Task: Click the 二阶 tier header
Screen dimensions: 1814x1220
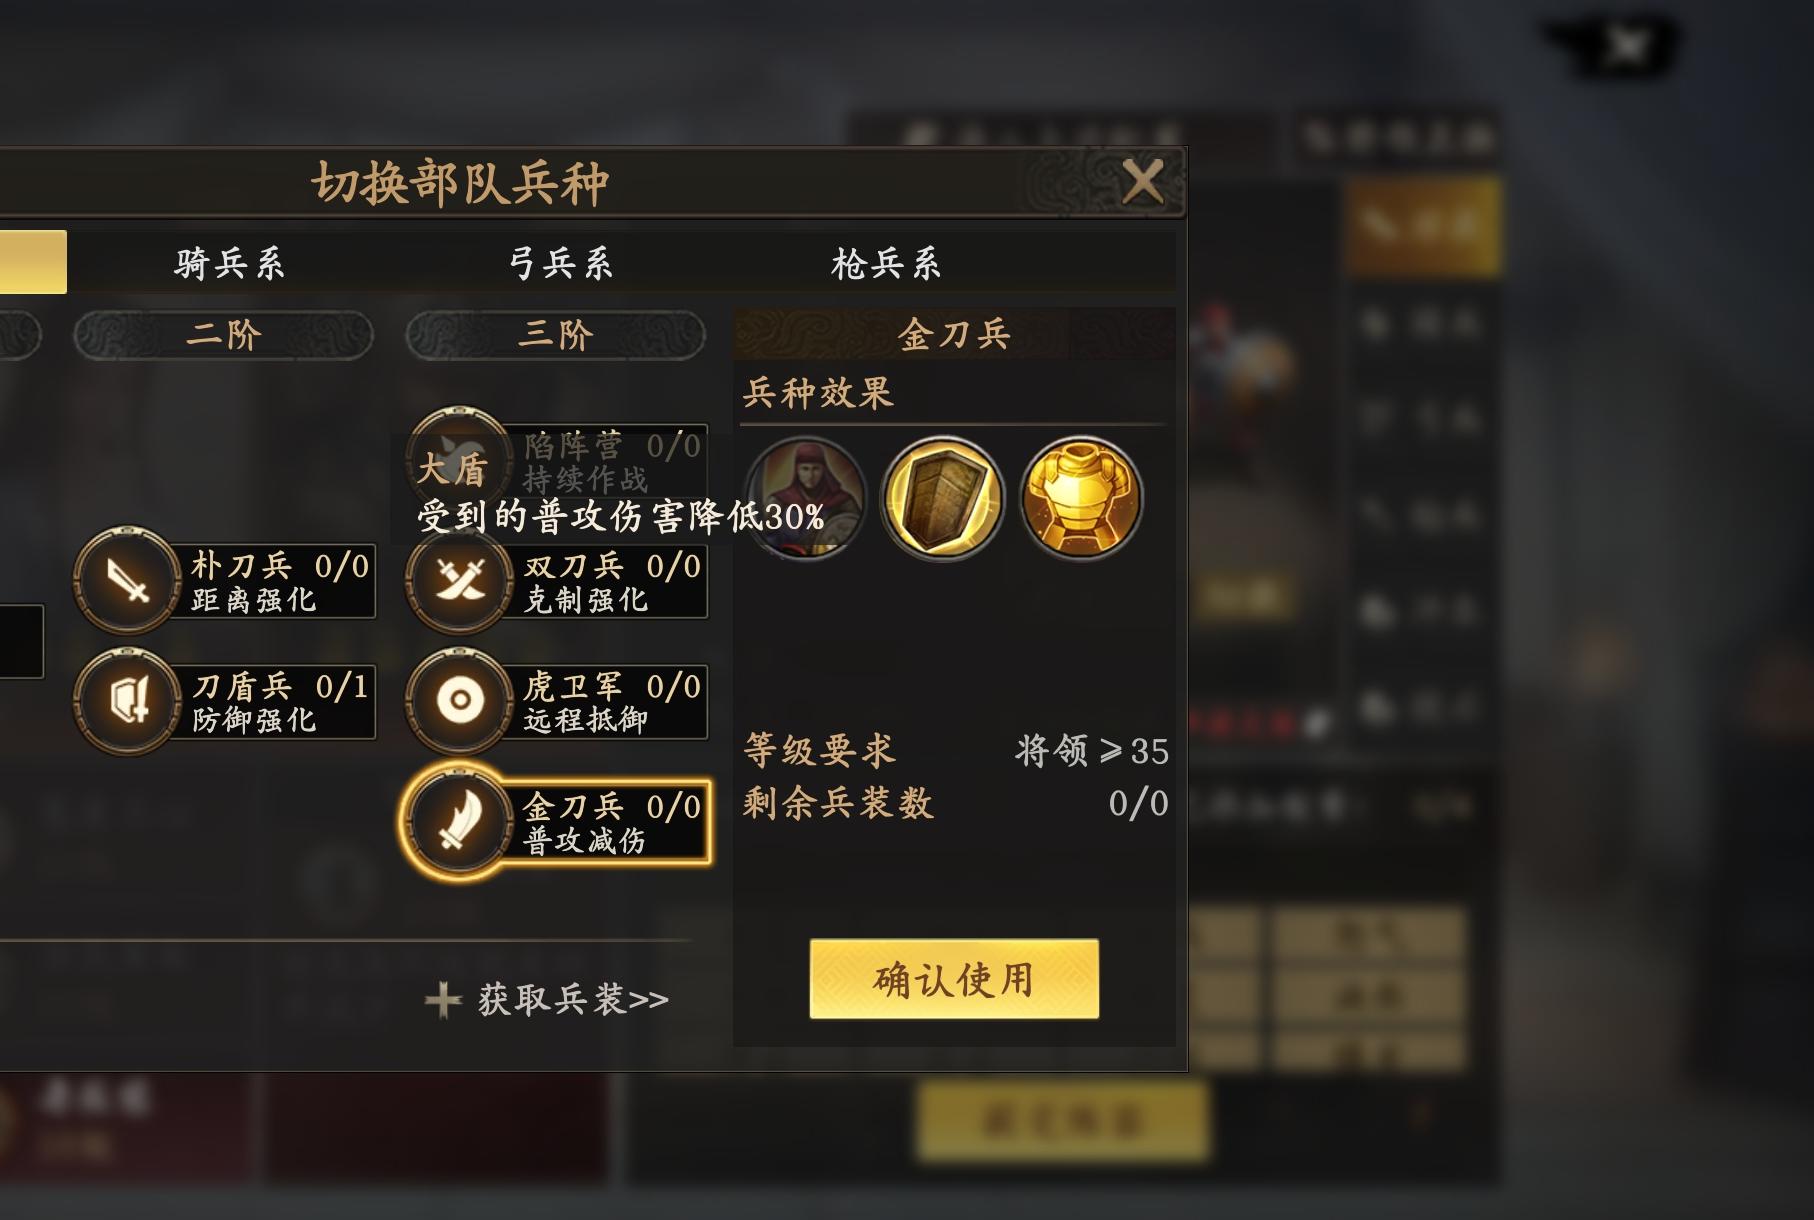Action: click(224, 334)
